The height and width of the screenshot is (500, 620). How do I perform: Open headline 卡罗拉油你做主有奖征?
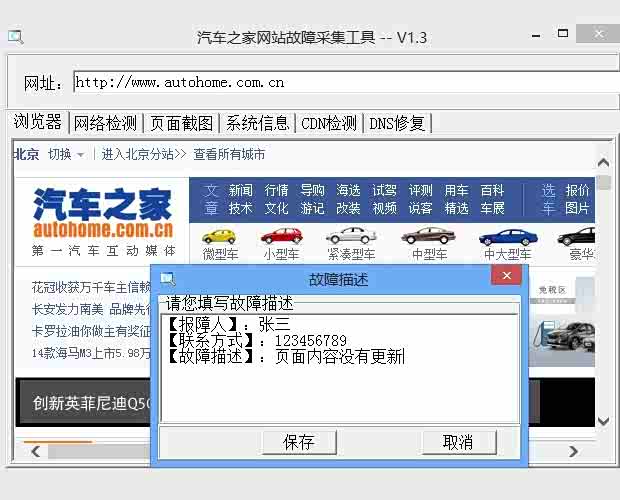pos(91,331)
